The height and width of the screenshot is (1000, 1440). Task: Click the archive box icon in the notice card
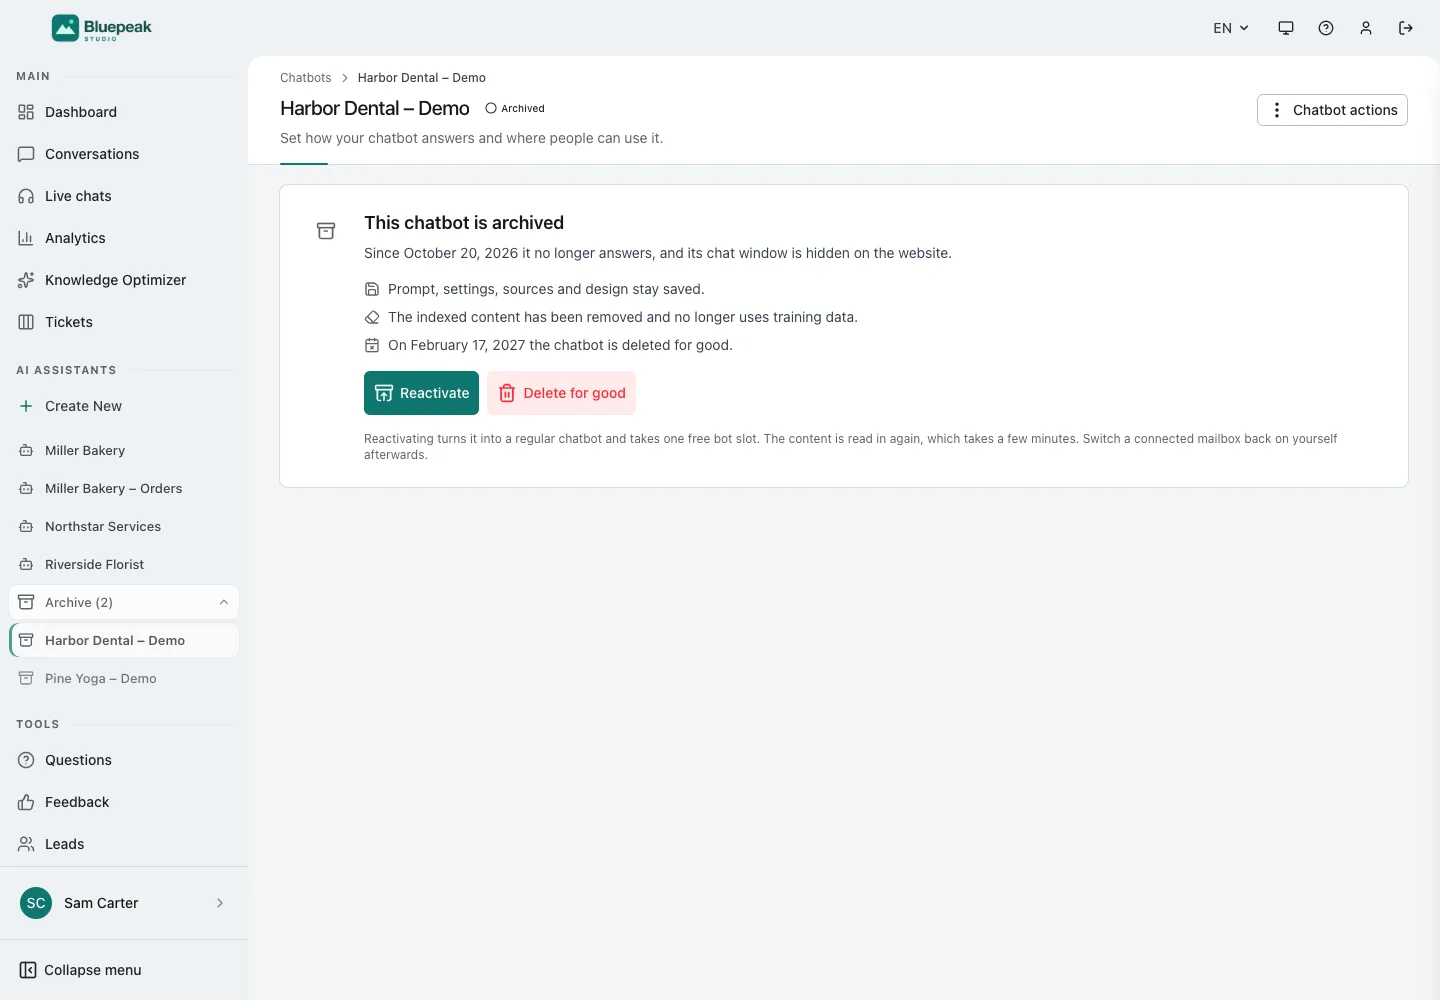point(326,231)
